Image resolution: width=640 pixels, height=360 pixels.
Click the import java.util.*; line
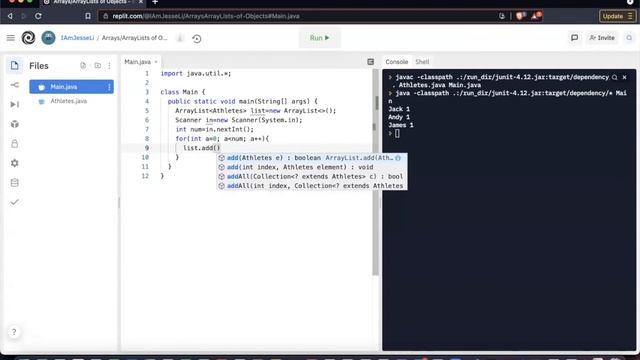tap(196, 73)
